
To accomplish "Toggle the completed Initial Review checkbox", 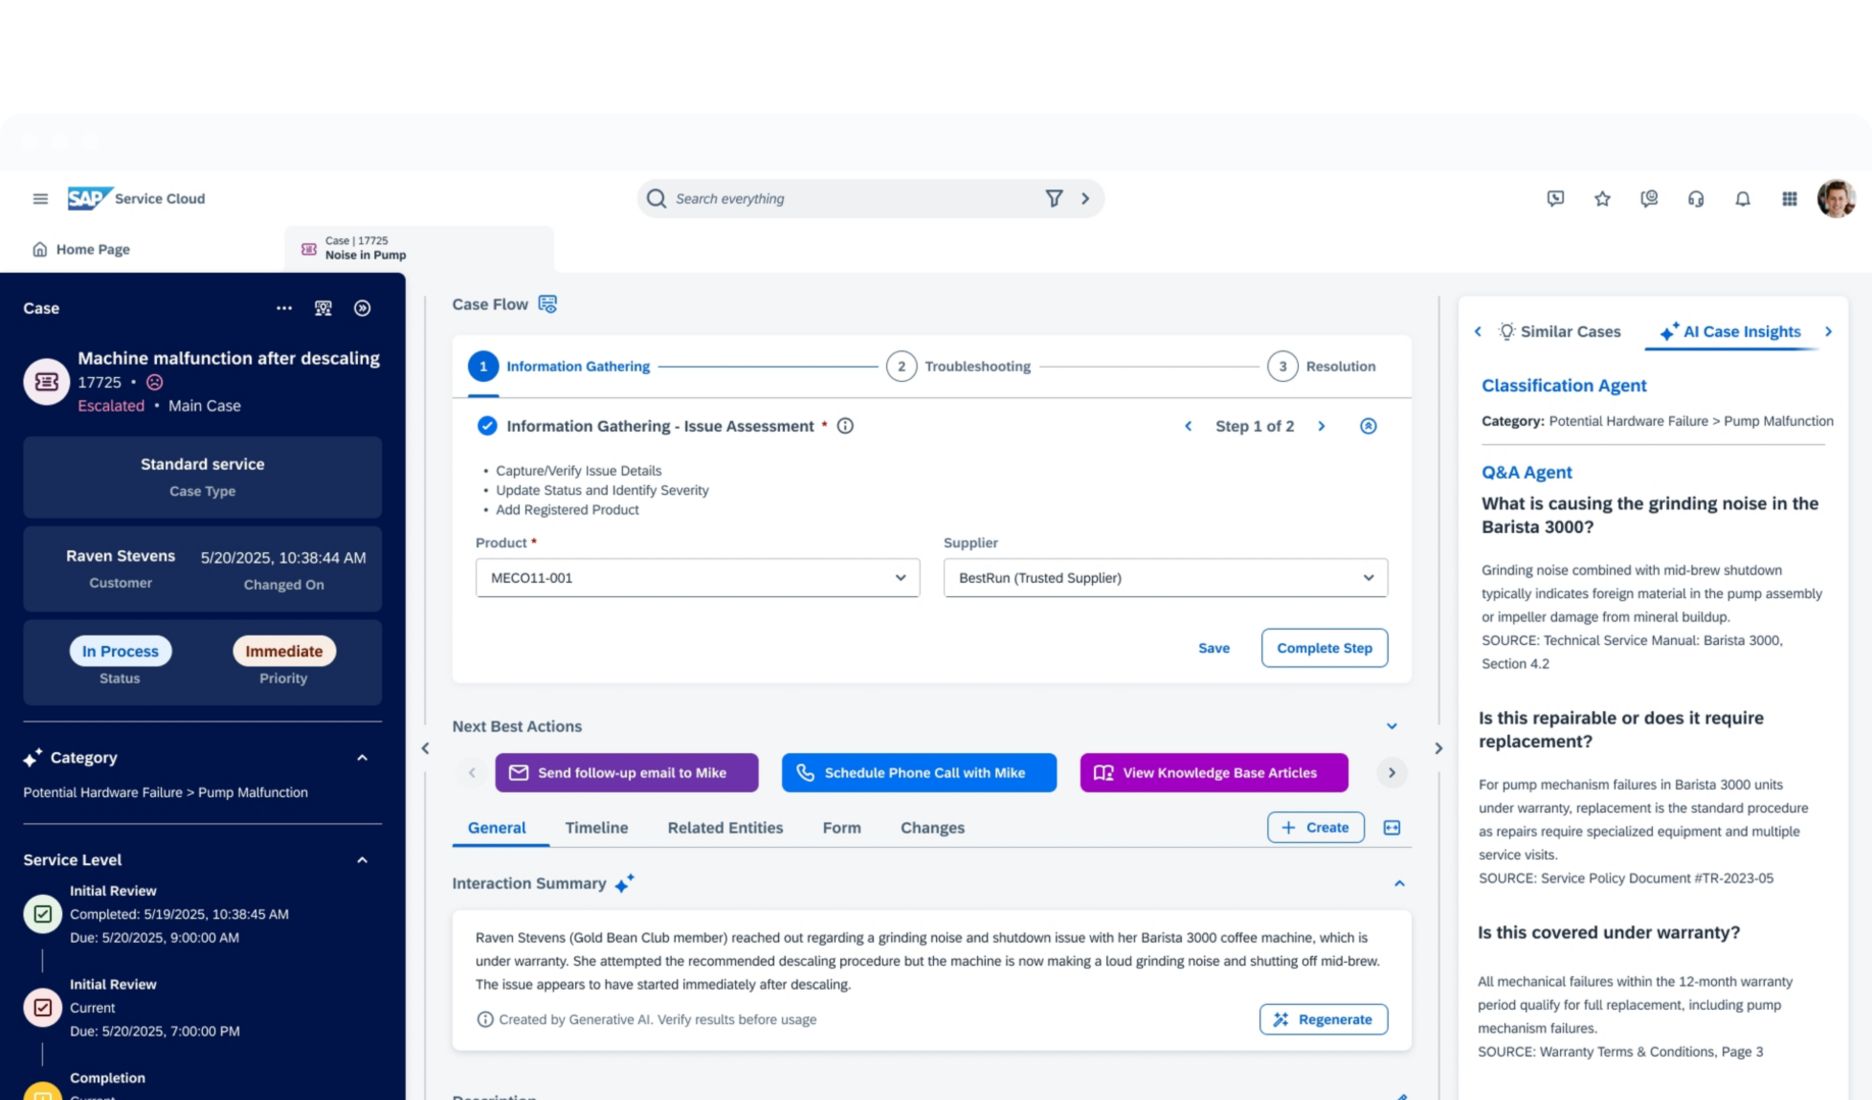I will (x=42, y=913).
